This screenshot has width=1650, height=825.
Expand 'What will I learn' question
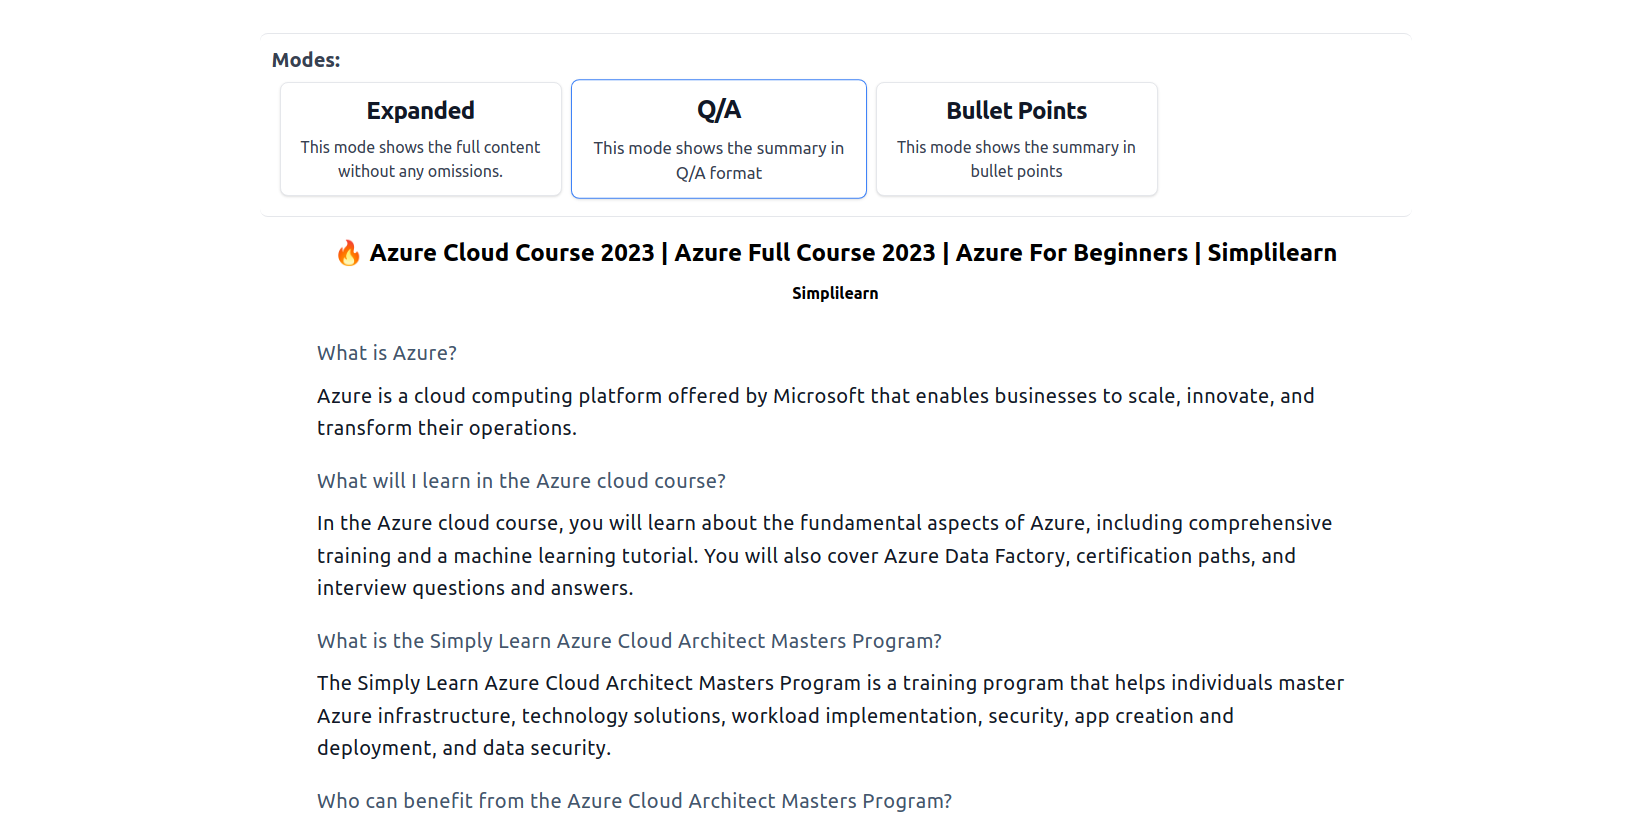pos(521,481)
